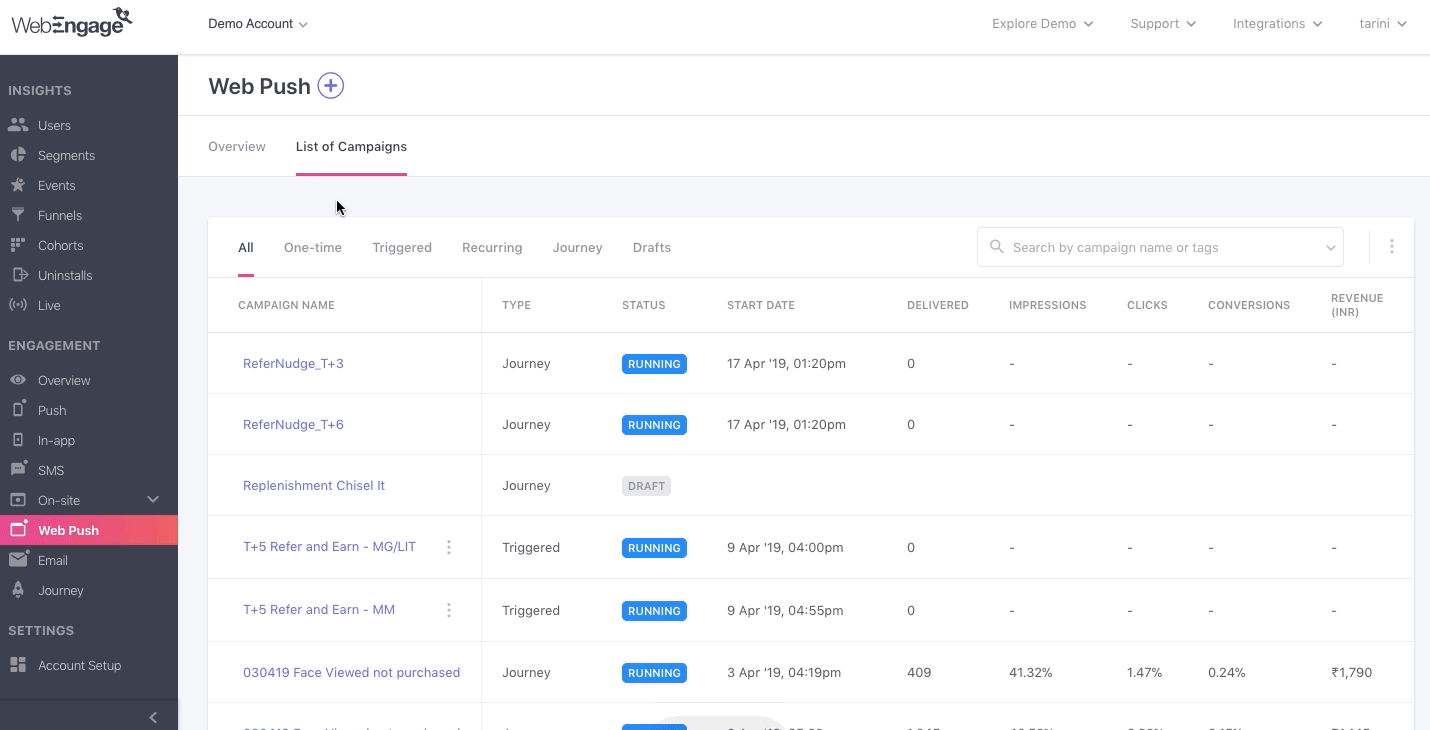Open Account Setup icon in sidebar

(18, 665)
